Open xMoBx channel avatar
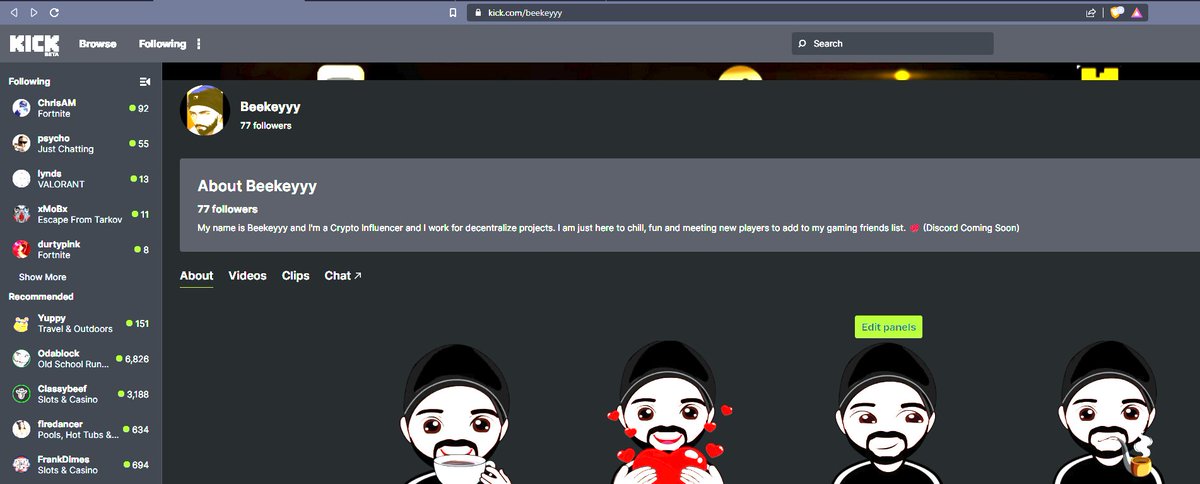This screenshot has width=1200, height=484. coord(21,214)
